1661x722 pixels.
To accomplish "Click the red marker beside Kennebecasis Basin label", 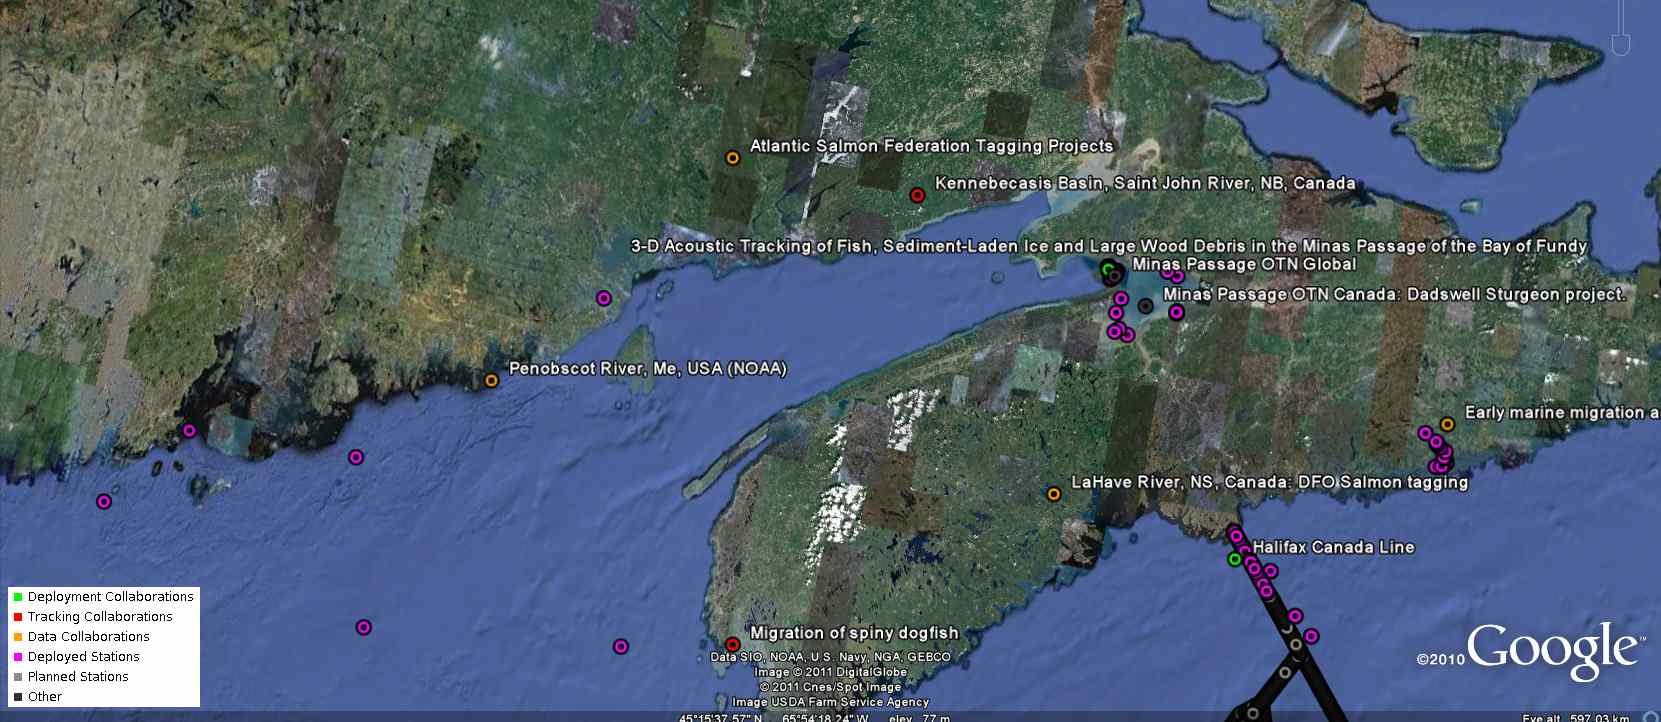I will tap(917, 195).
